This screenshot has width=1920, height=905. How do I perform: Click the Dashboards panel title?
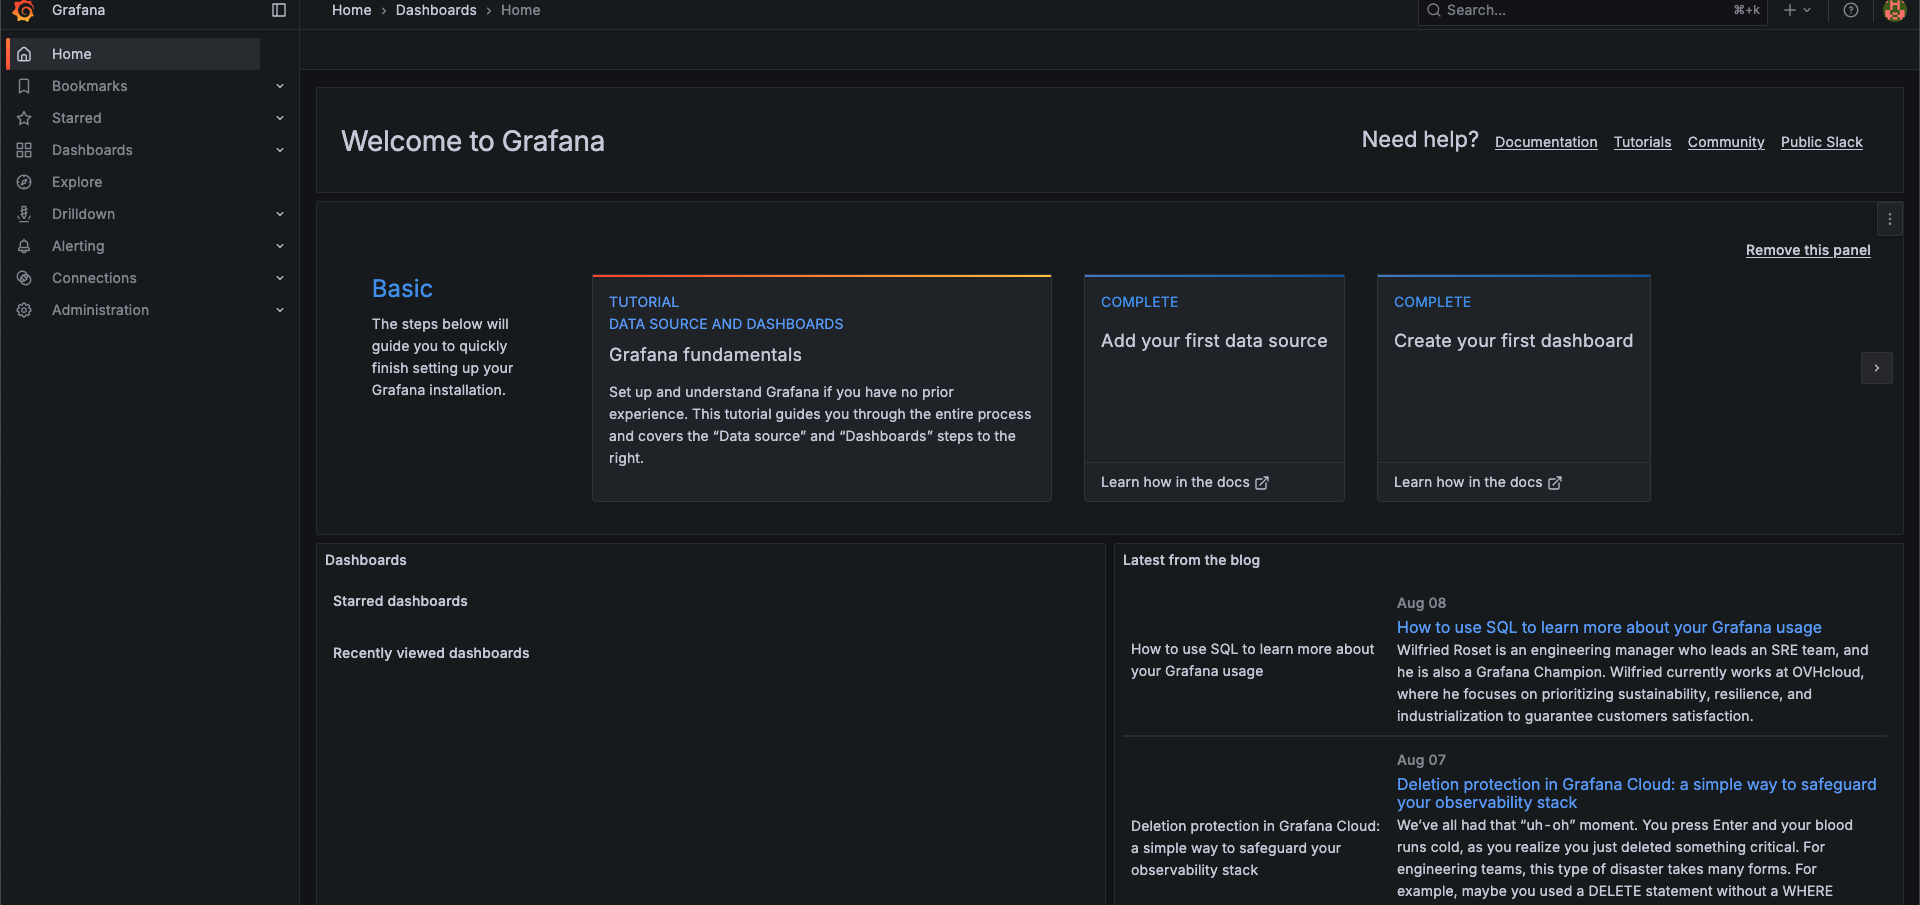[366, 560]
